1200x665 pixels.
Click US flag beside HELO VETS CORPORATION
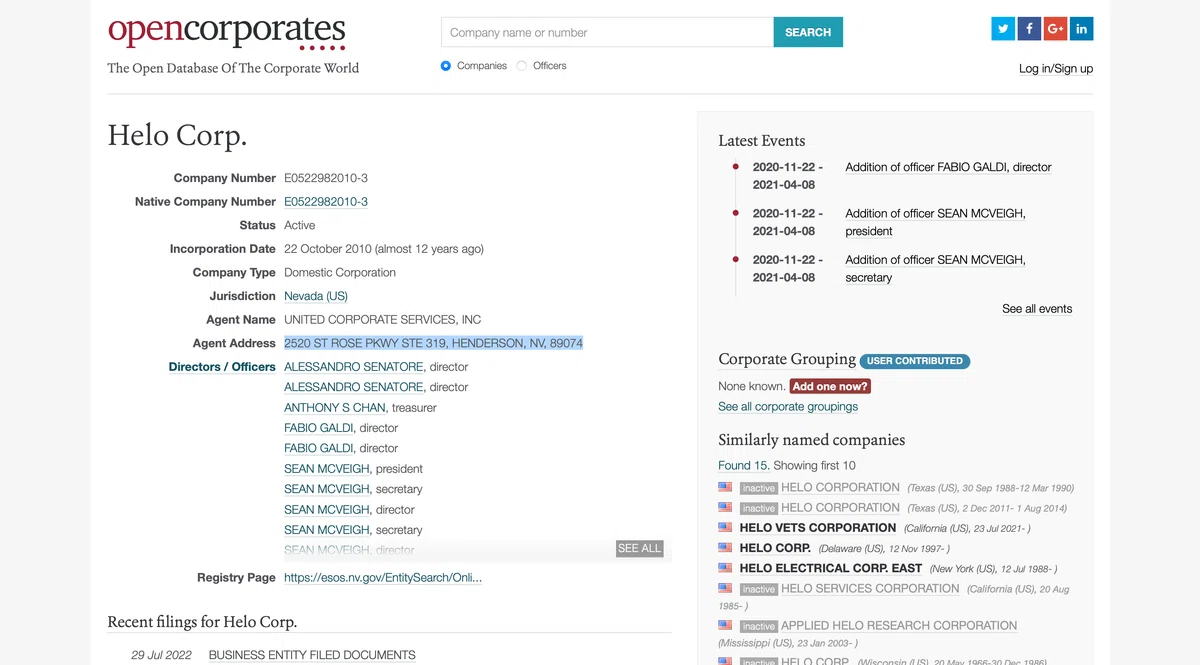coord(725,527)
